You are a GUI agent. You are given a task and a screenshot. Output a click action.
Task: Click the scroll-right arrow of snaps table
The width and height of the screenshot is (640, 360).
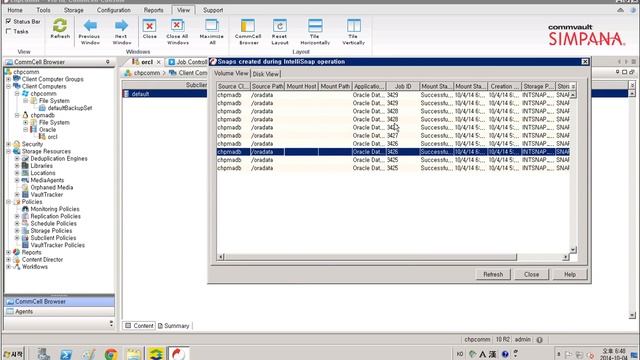(x=565, y=257)
